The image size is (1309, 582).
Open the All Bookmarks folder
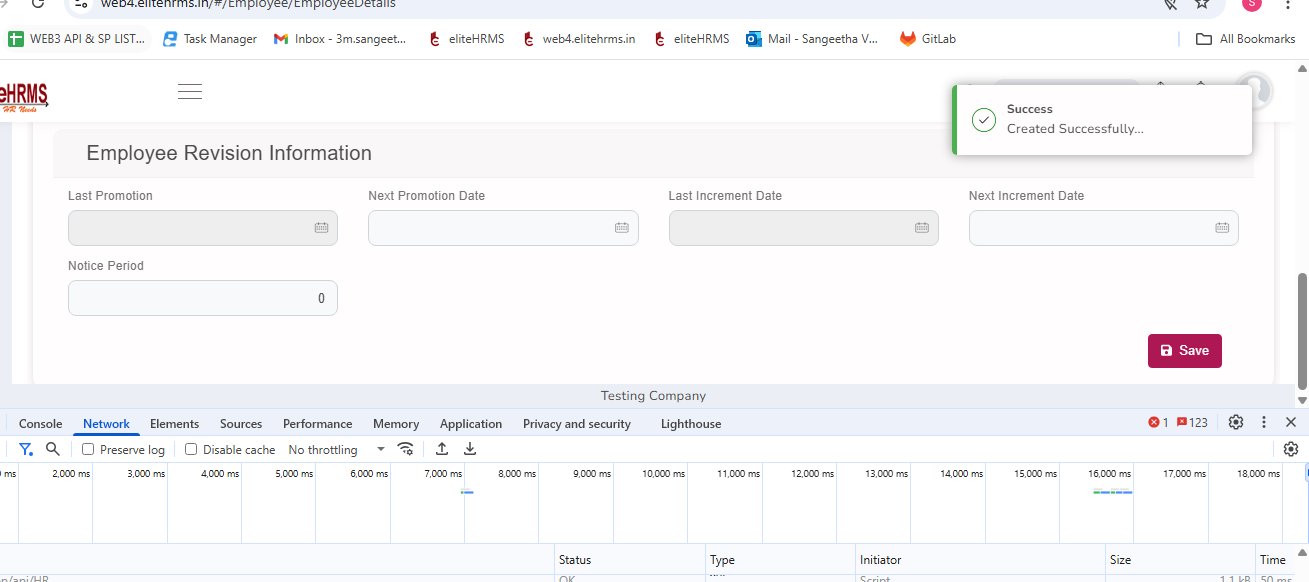(1245, 39)
